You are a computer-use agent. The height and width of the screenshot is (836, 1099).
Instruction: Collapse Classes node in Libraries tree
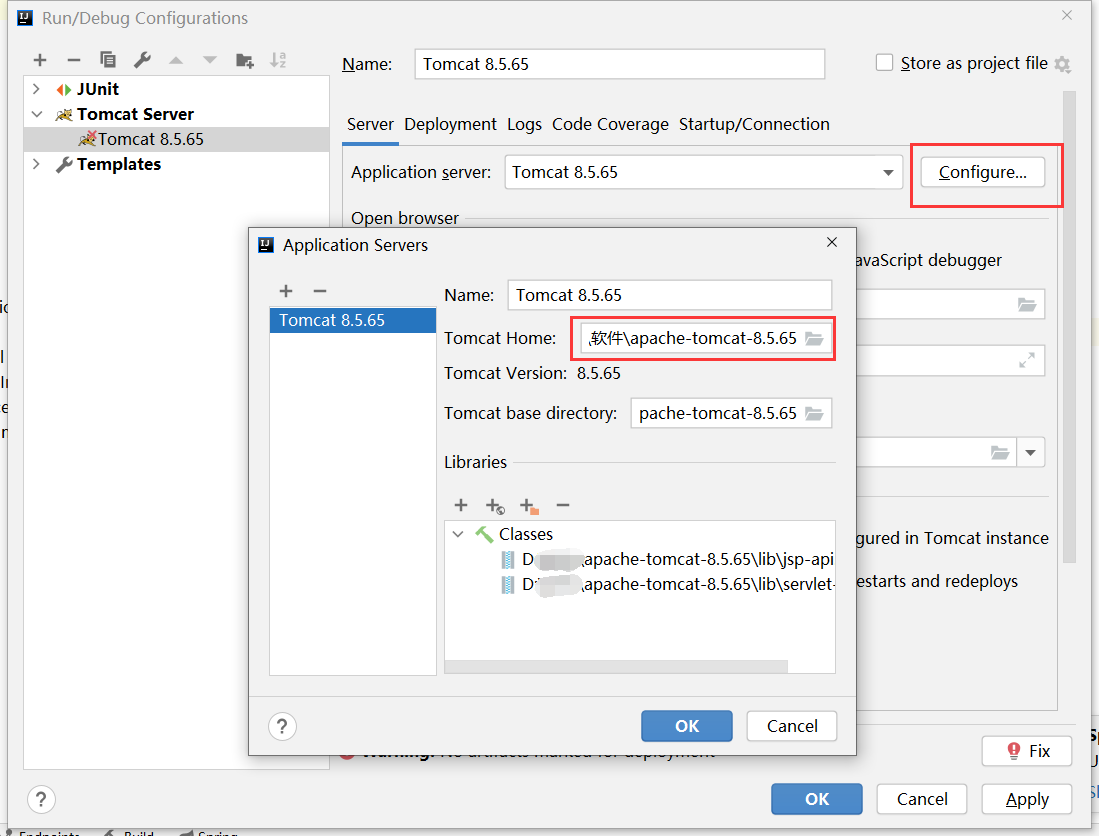(x=458, y=534)
